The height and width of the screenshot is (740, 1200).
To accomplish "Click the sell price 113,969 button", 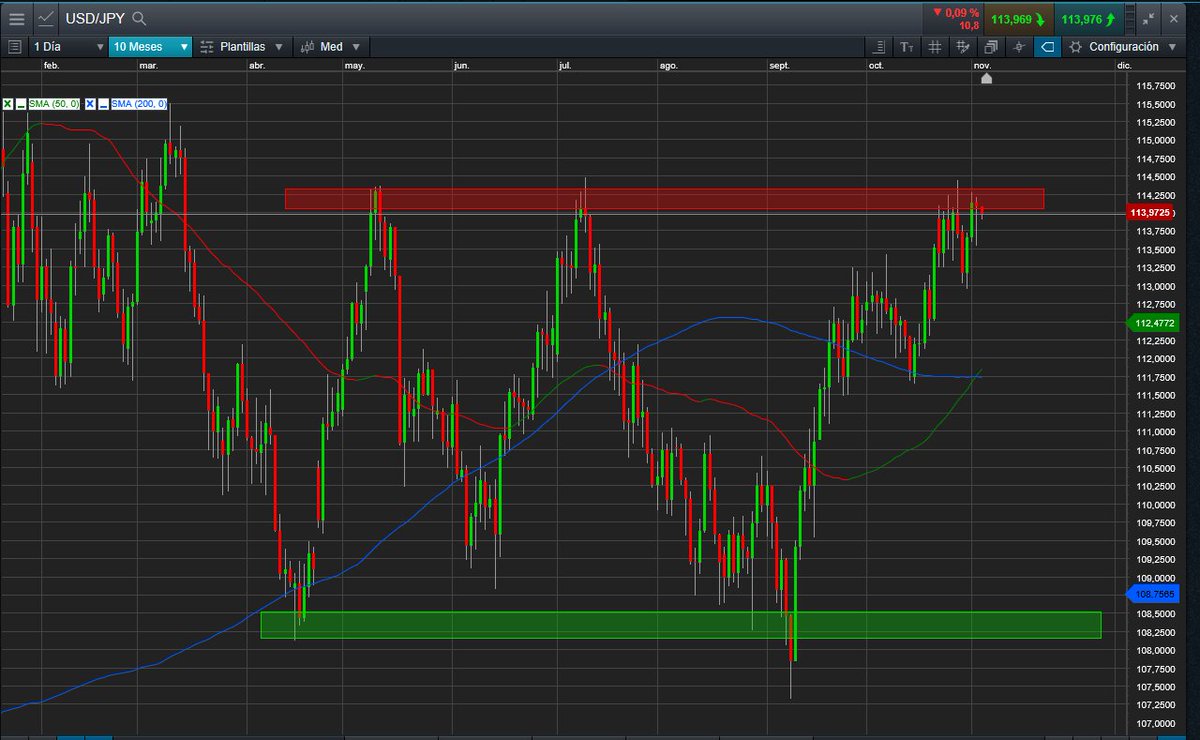I will click(x=1018, y=18).
